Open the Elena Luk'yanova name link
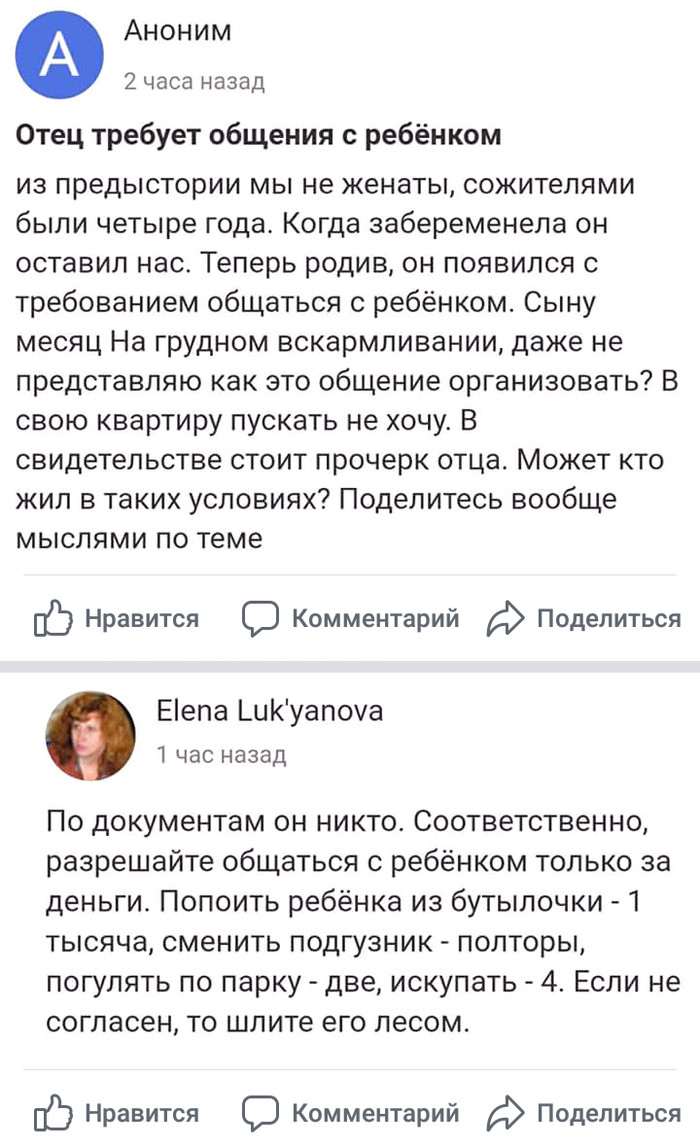 click(x=269, y=710)
